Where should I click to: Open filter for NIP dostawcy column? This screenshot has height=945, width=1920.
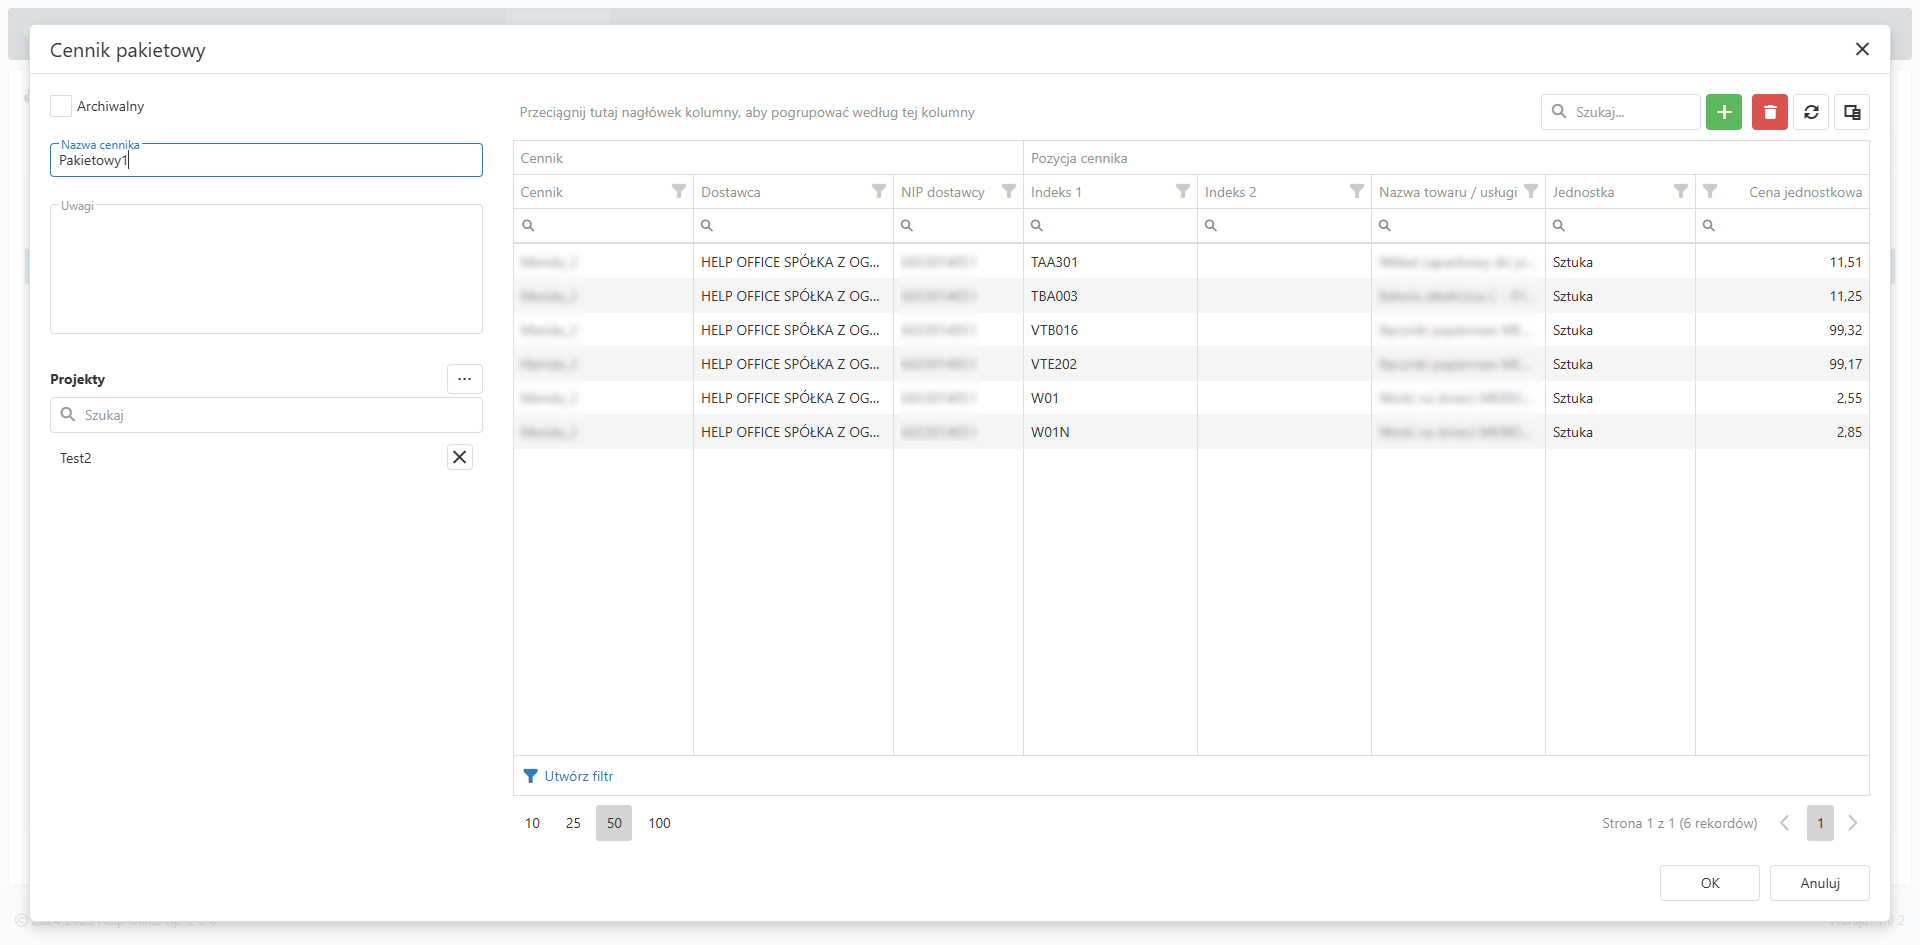coord(1008,191)
